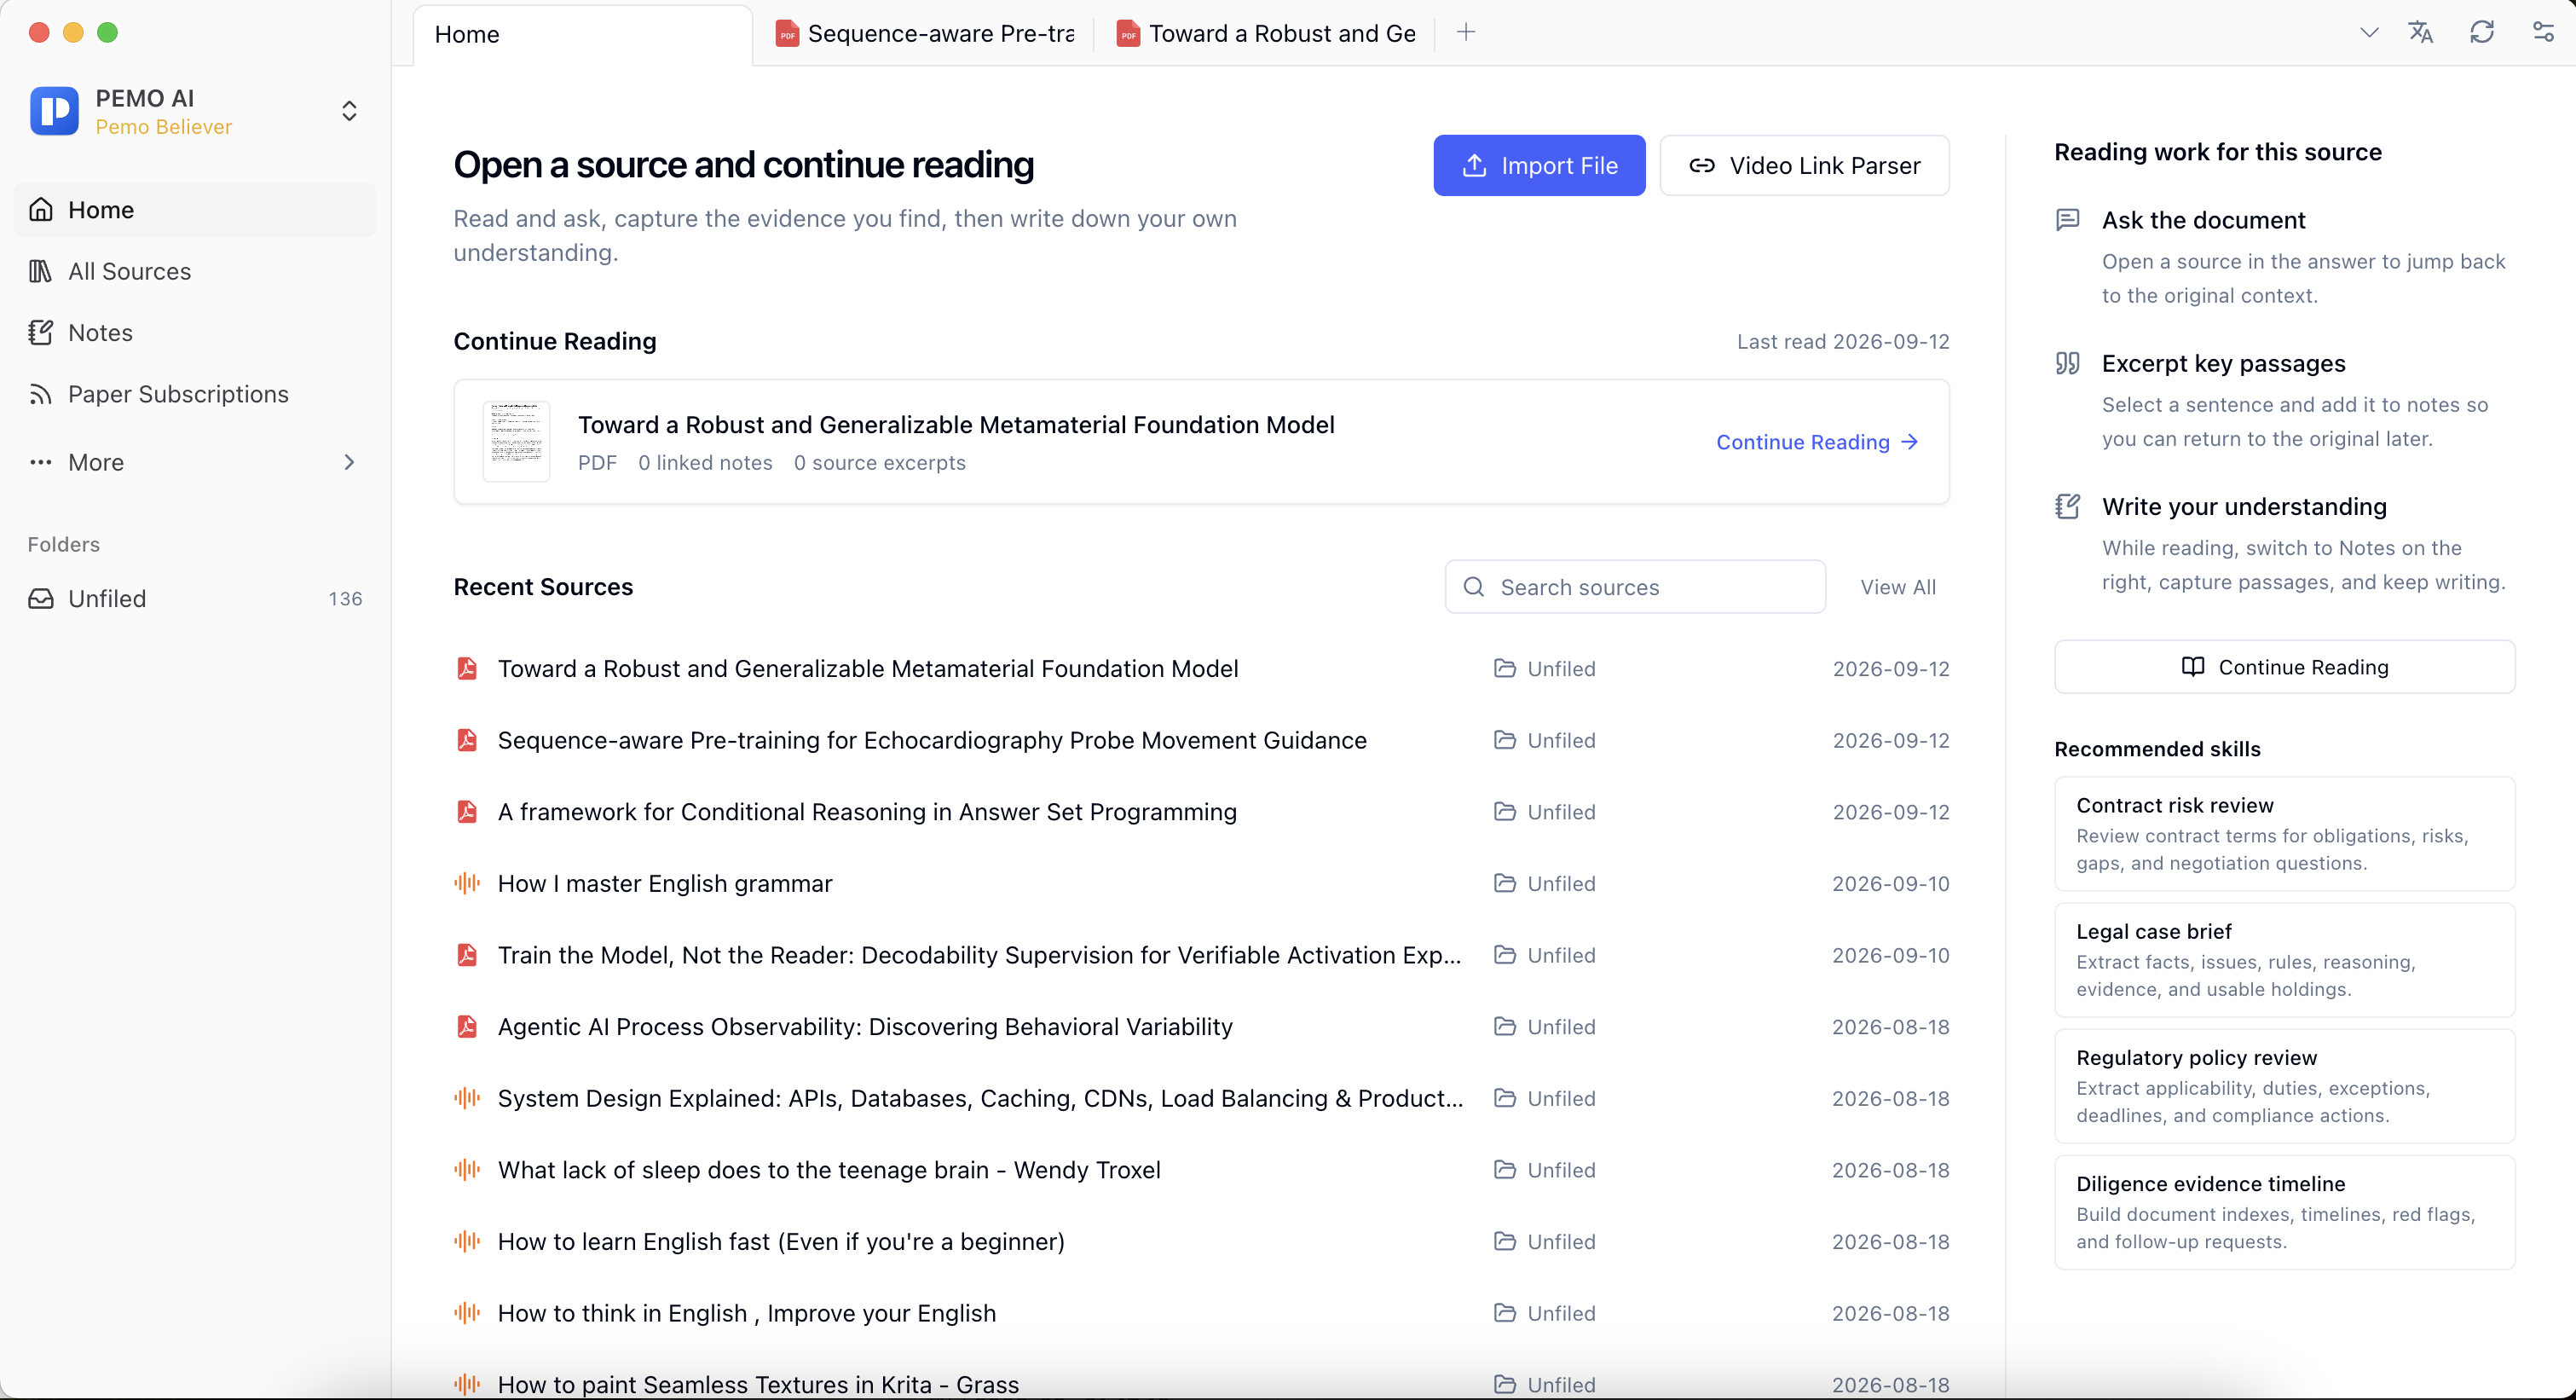
Task: Open the Unfiled folder in the sidebar
Action: click(x=195, y=598)
